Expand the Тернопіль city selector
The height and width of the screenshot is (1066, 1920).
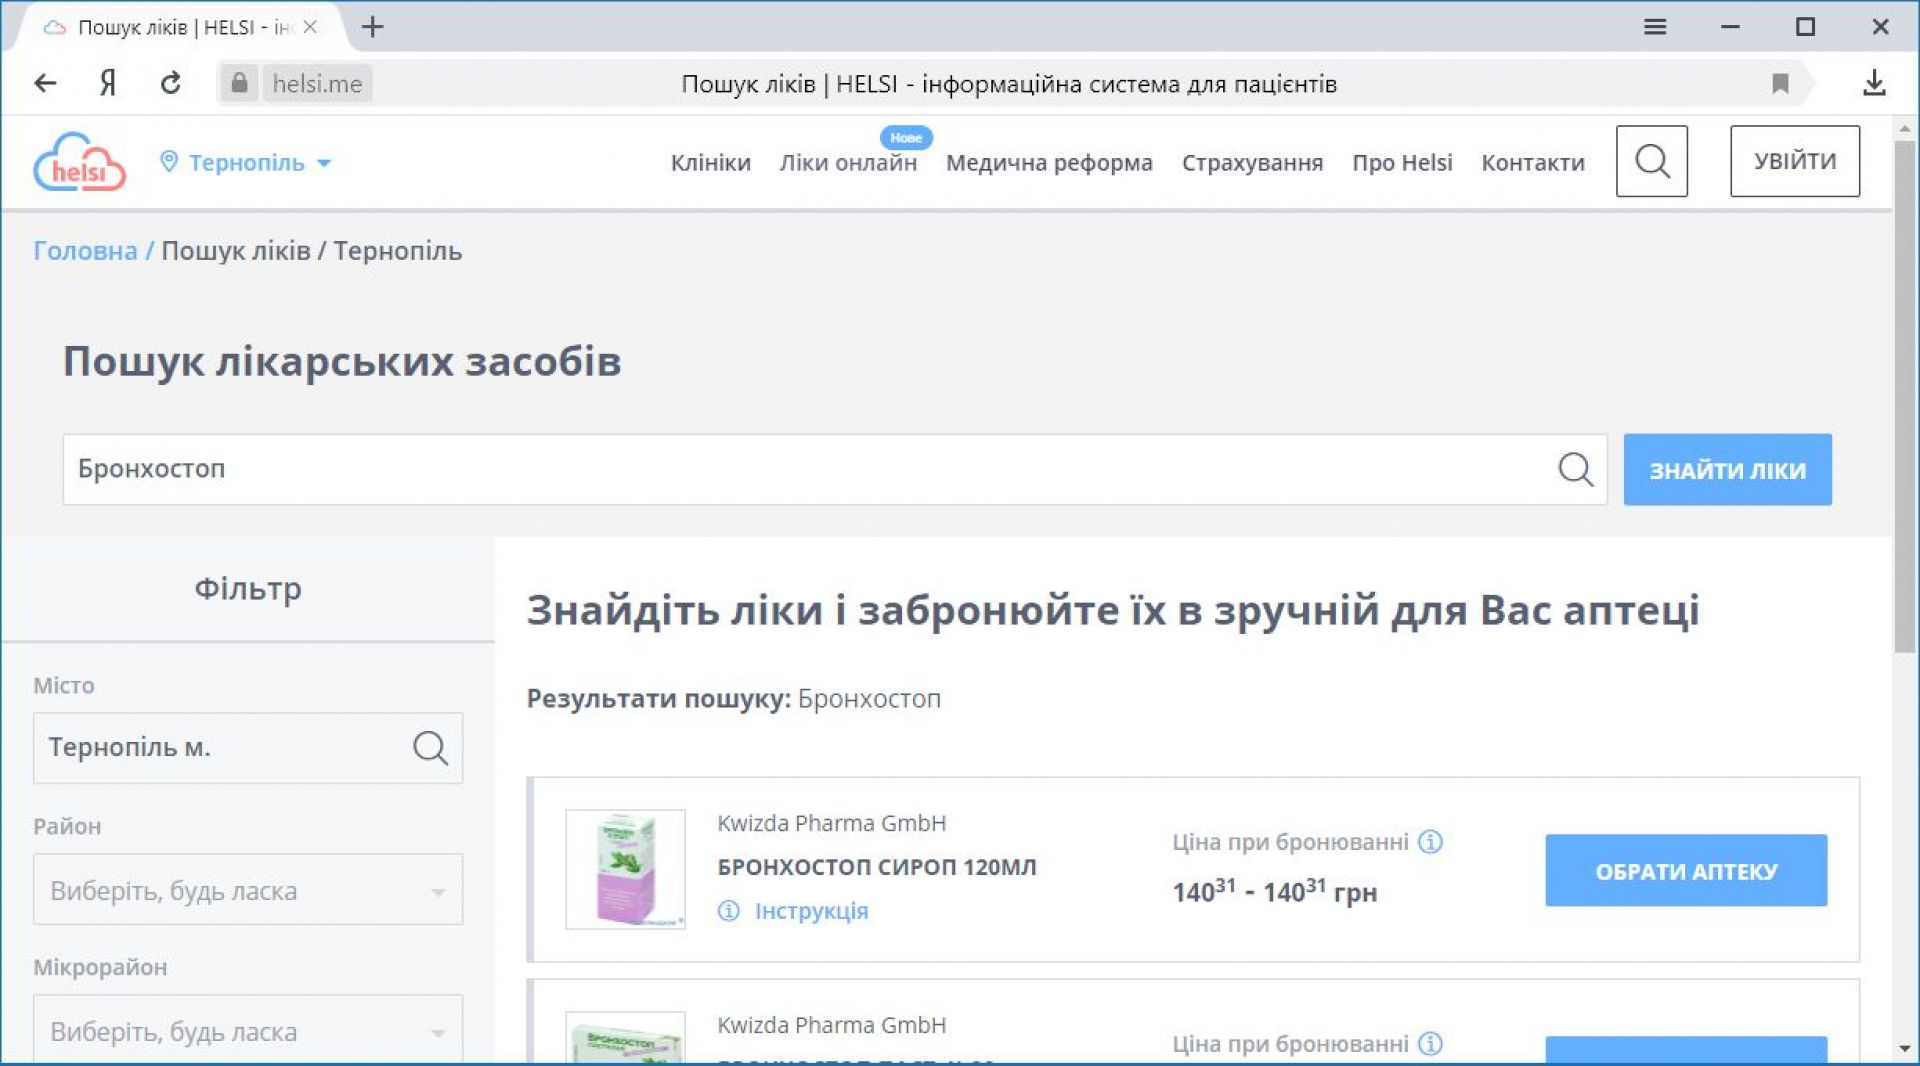pyautogui.click(x=246, y=162)
